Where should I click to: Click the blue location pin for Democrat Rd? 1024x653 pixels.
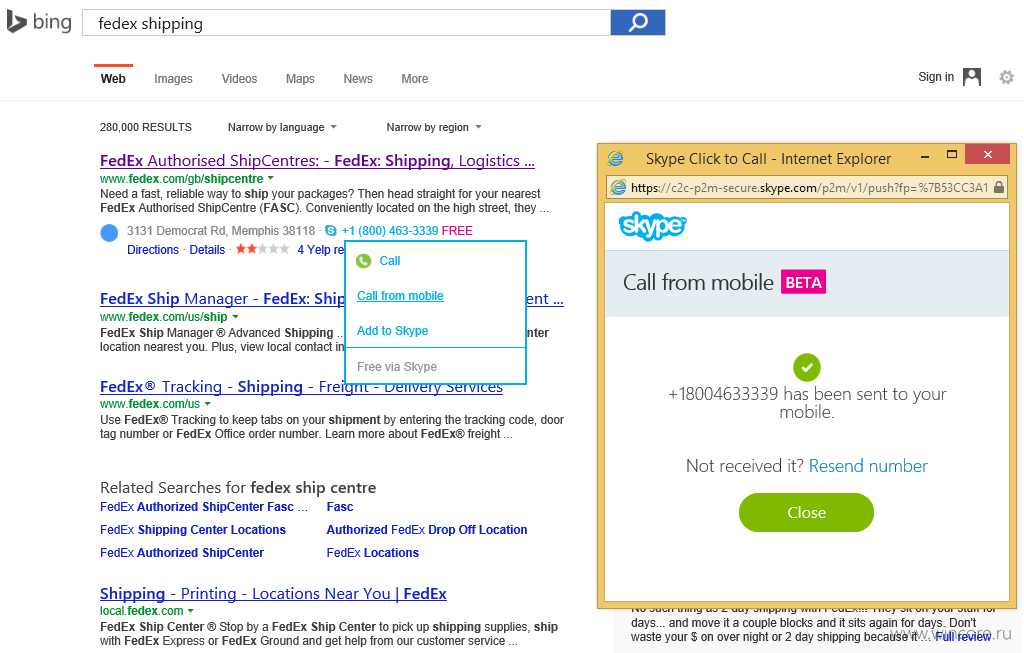click(x=109, y=232)
